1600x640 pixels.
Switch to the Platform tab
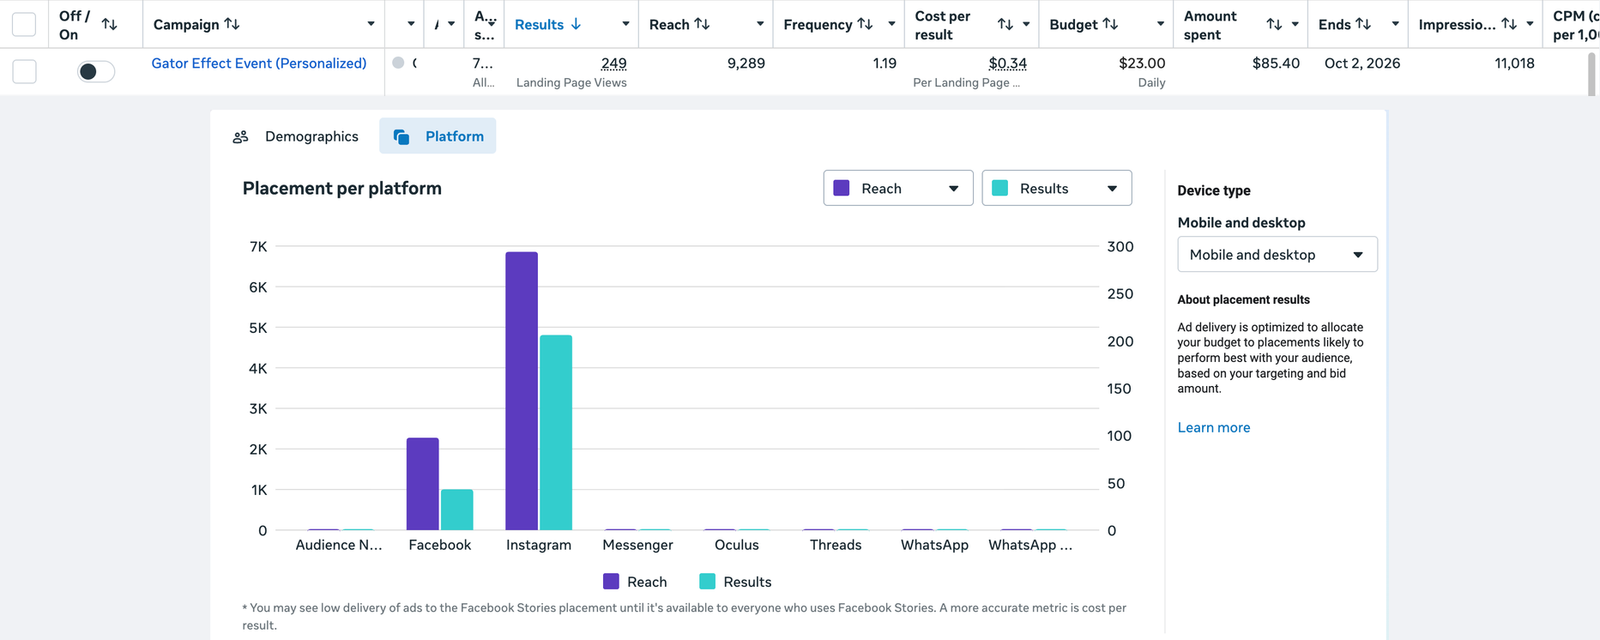[438, 136]
